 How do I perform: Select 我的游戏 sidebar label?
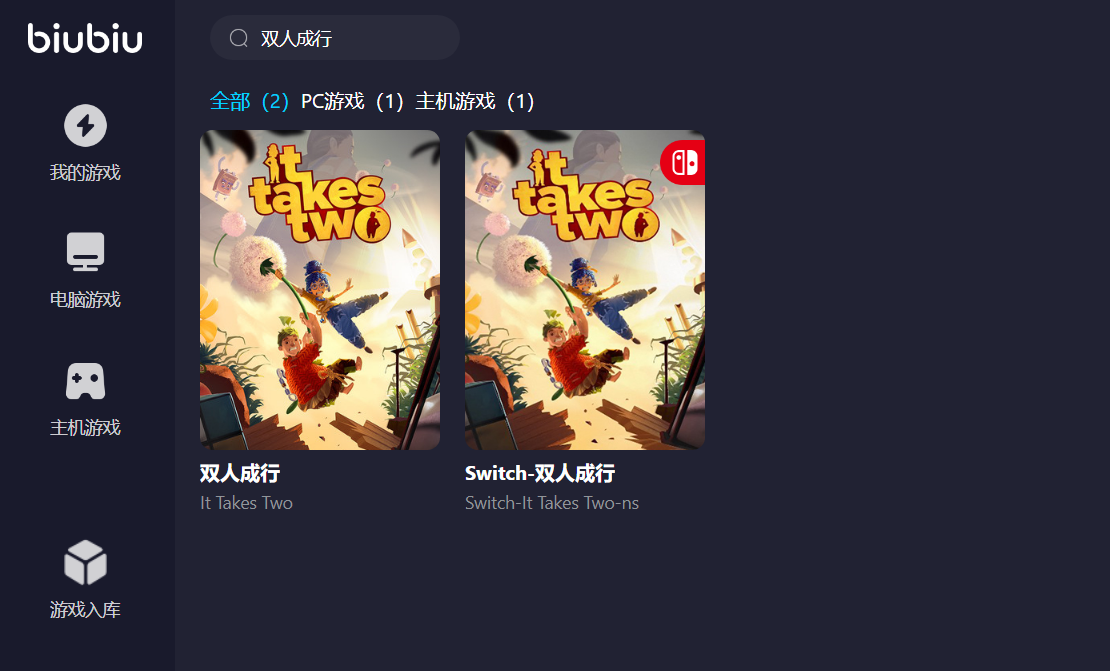[x=86, y=172]
